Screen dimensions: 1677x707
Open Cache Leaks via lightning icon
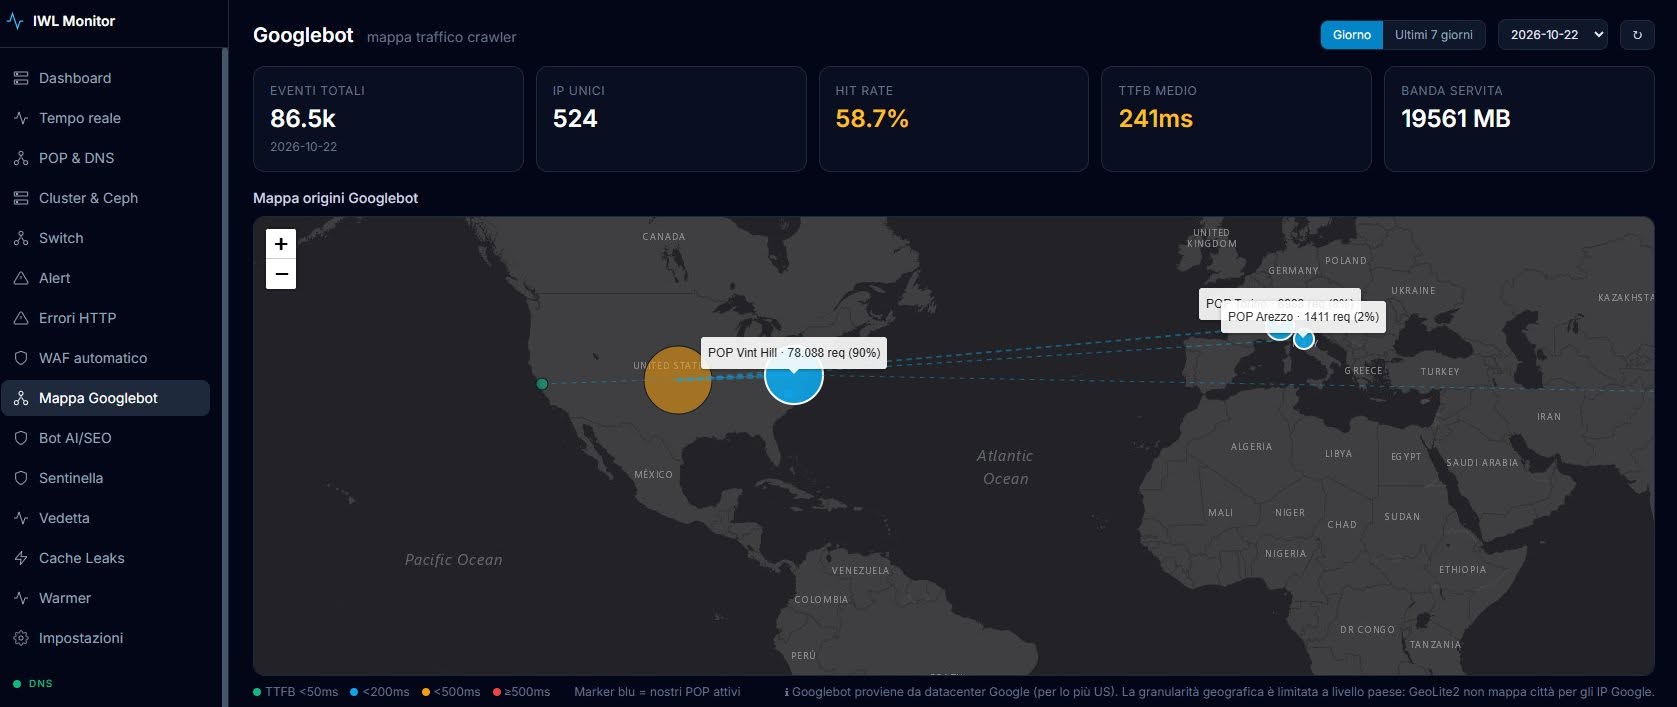pos(21,558)
